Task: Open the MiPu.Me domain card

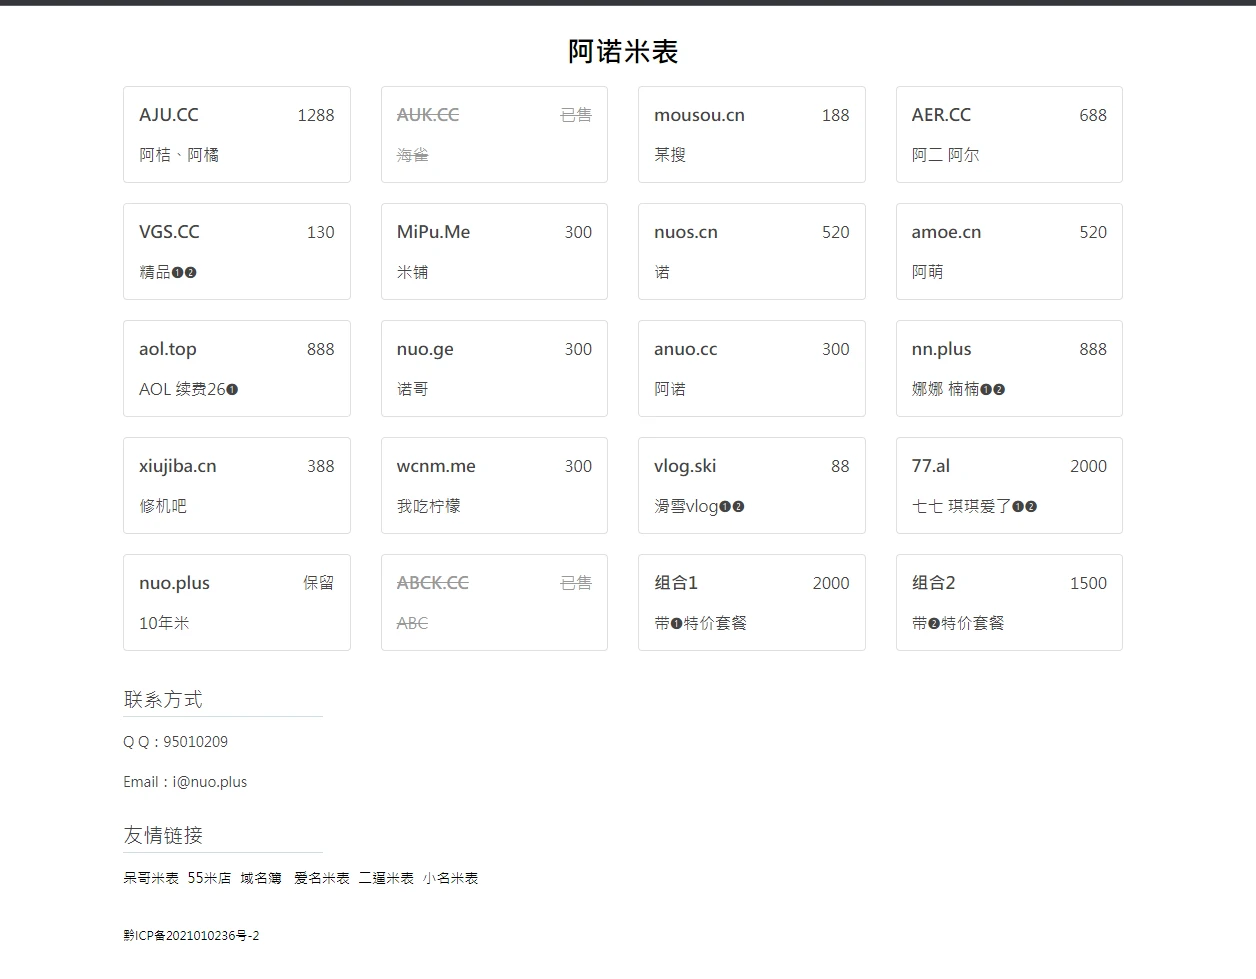Action: pyautogui.click(x=494, y=252)
